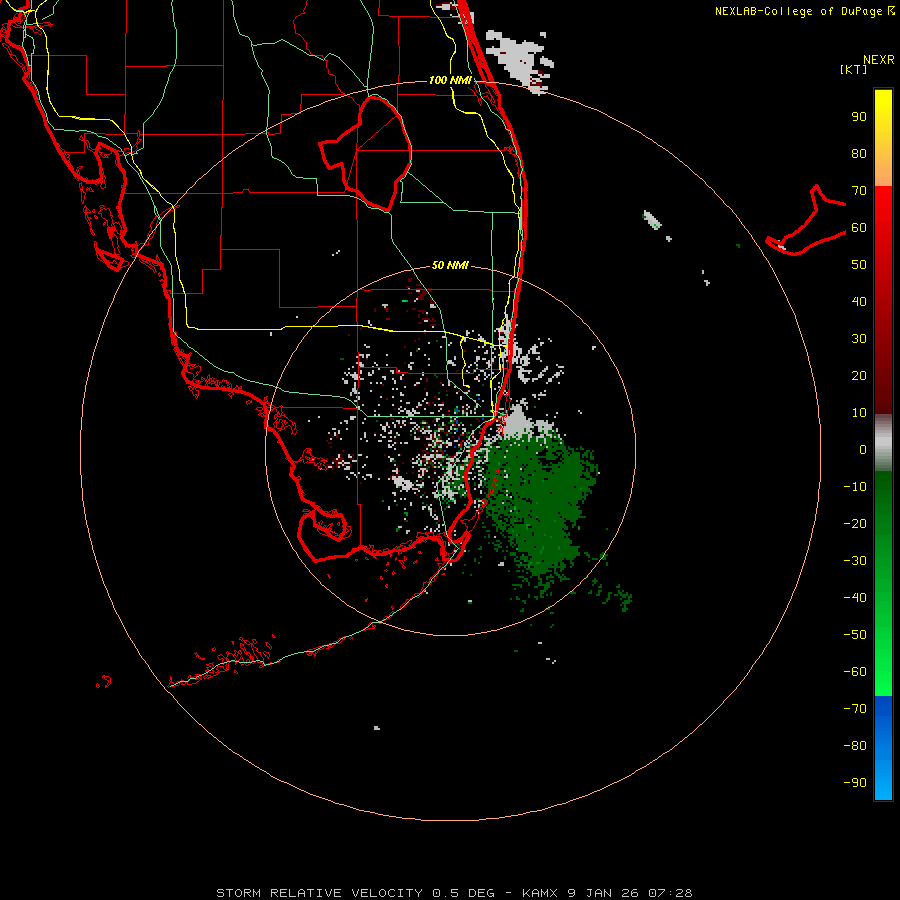Click the -80 value on the velocity scale
The image size is (900, 900).
(855, 746)
